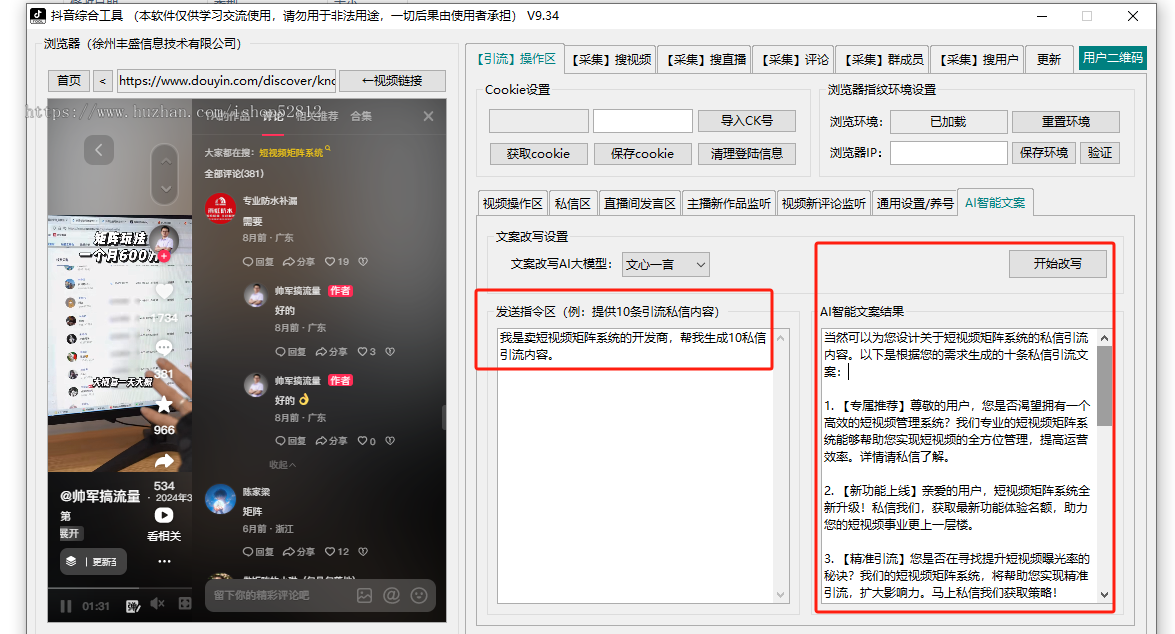
Task: Switch to 主播新作品监听 sub-tab
Action: pyautogui.click(x=728, y=203)
